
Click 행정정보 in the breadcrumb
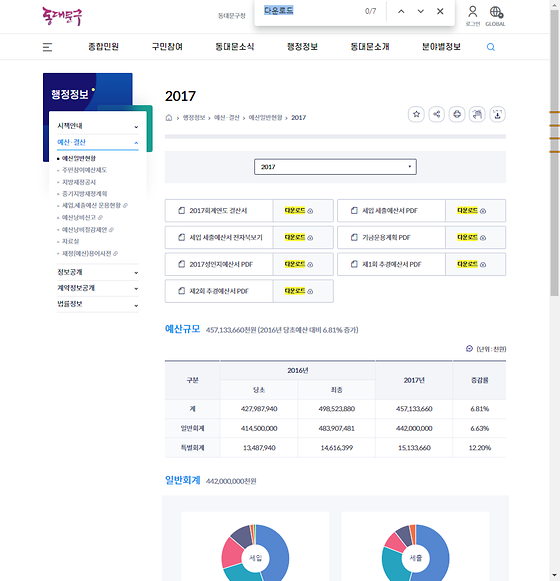click(x=194, y=117)
